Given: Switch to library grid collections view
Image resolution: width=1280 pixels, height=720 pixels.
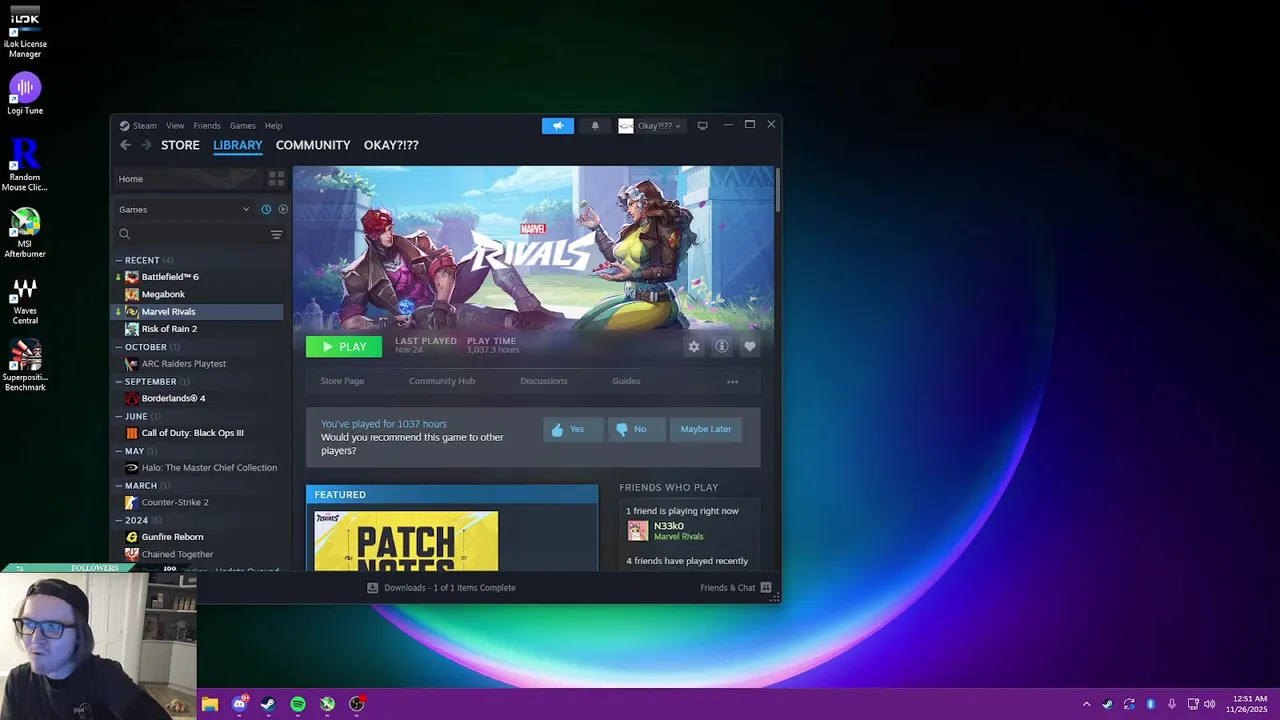Looking at the screenshot, I should [x=276, y=179].
